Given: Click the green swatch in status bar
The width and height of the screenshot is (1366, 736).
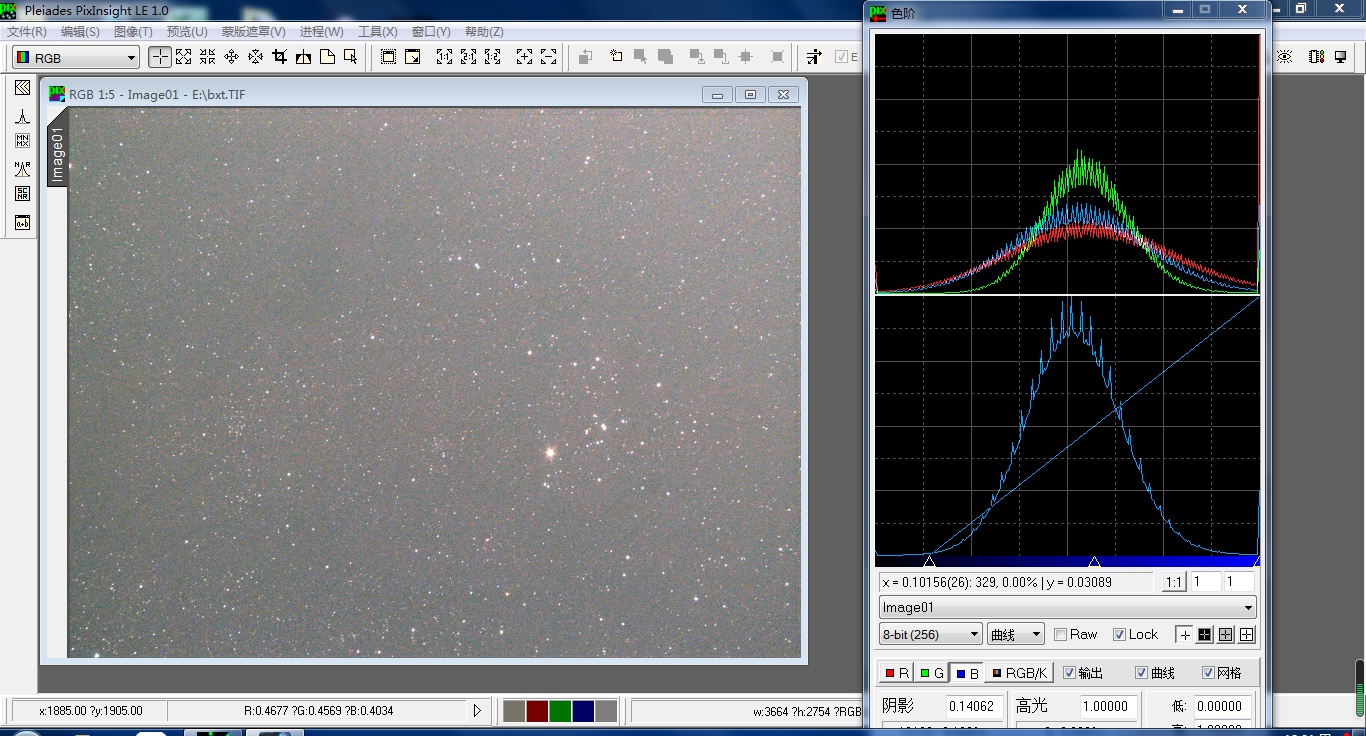Looking at the screenshot, I should pos(560,711).
